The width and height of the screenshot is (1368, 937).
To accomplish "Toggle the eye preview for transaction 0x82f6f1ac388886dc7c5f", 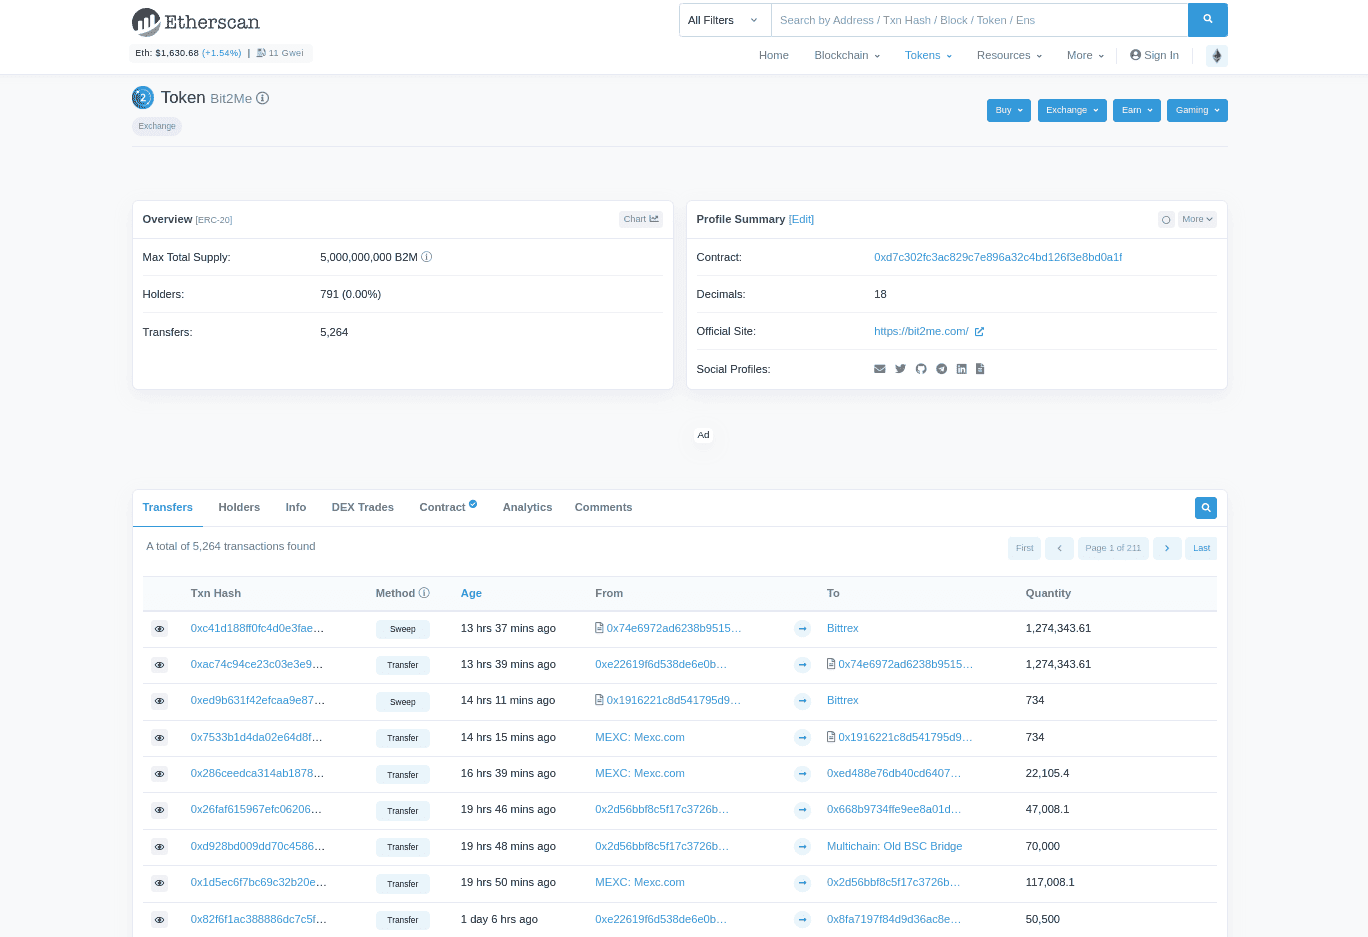I will point(159,920).
